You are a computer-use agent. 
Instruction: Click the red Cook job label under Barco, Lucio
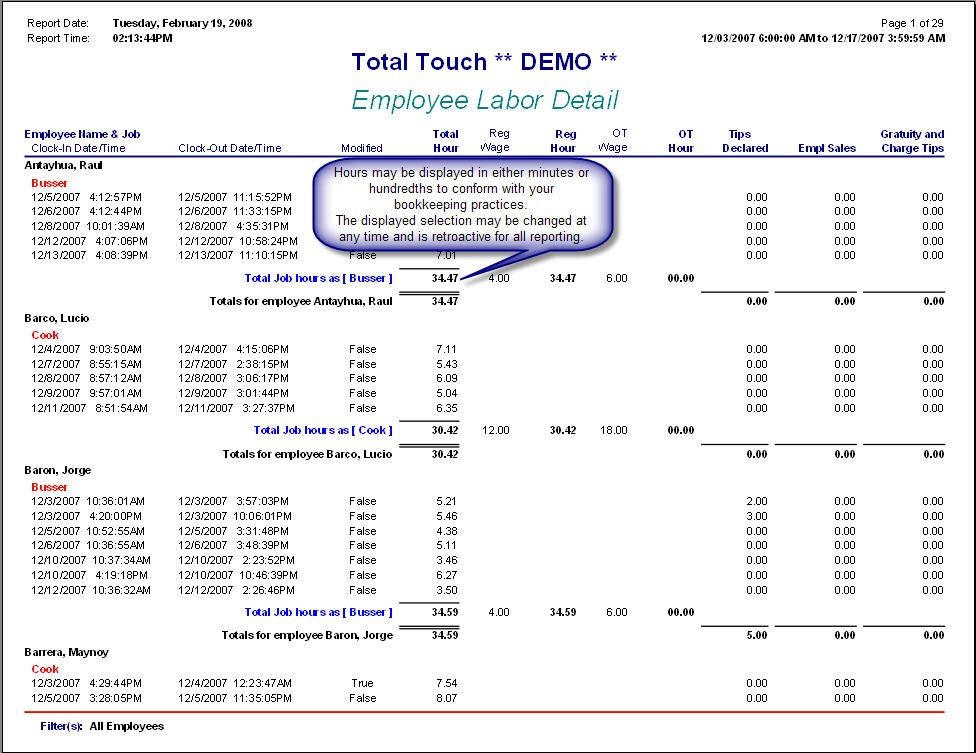tap(45, 335)
